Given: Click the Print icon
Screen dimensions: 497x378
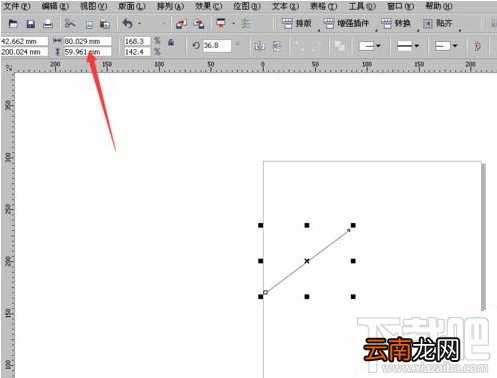Looking at the screenshot, I should tap(48, 24).
